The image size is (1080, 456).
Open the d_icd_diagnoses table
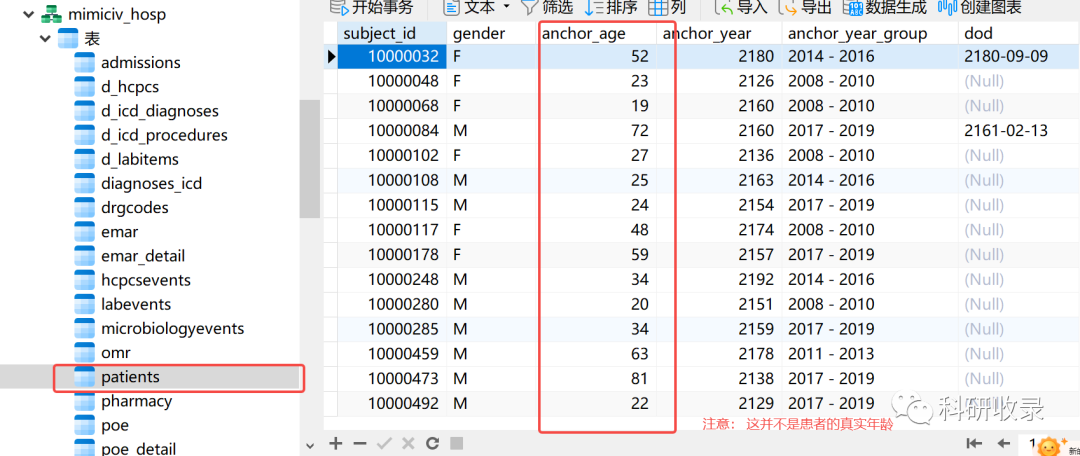point(160,111)
